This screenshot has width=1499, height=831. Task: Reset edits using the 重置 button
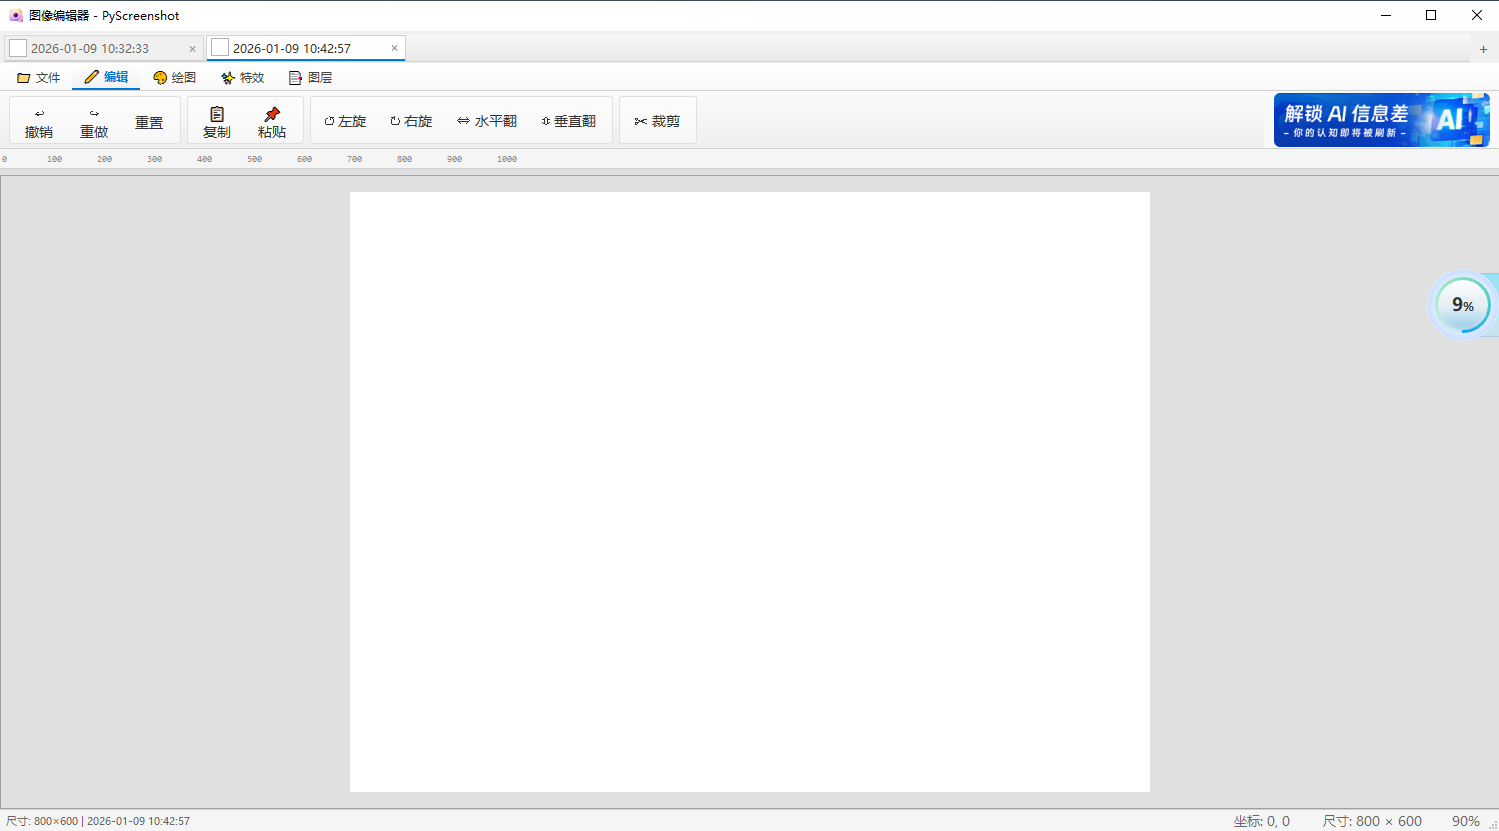149,120
